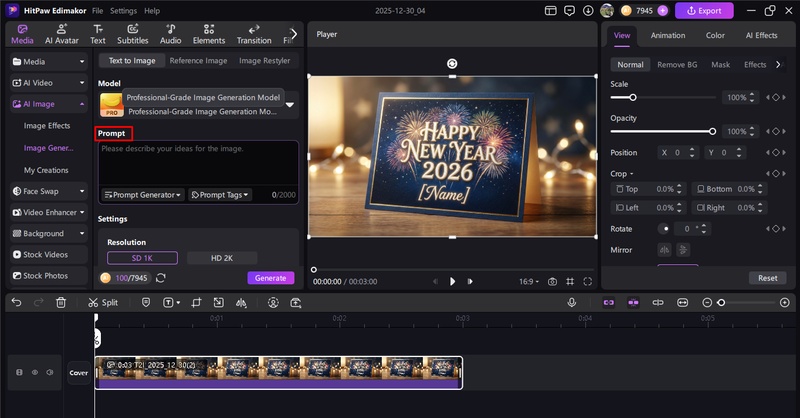Screen dimensions: 800x418
Task: Expand the Video Enhancer section
Action: tap(82, 212)
